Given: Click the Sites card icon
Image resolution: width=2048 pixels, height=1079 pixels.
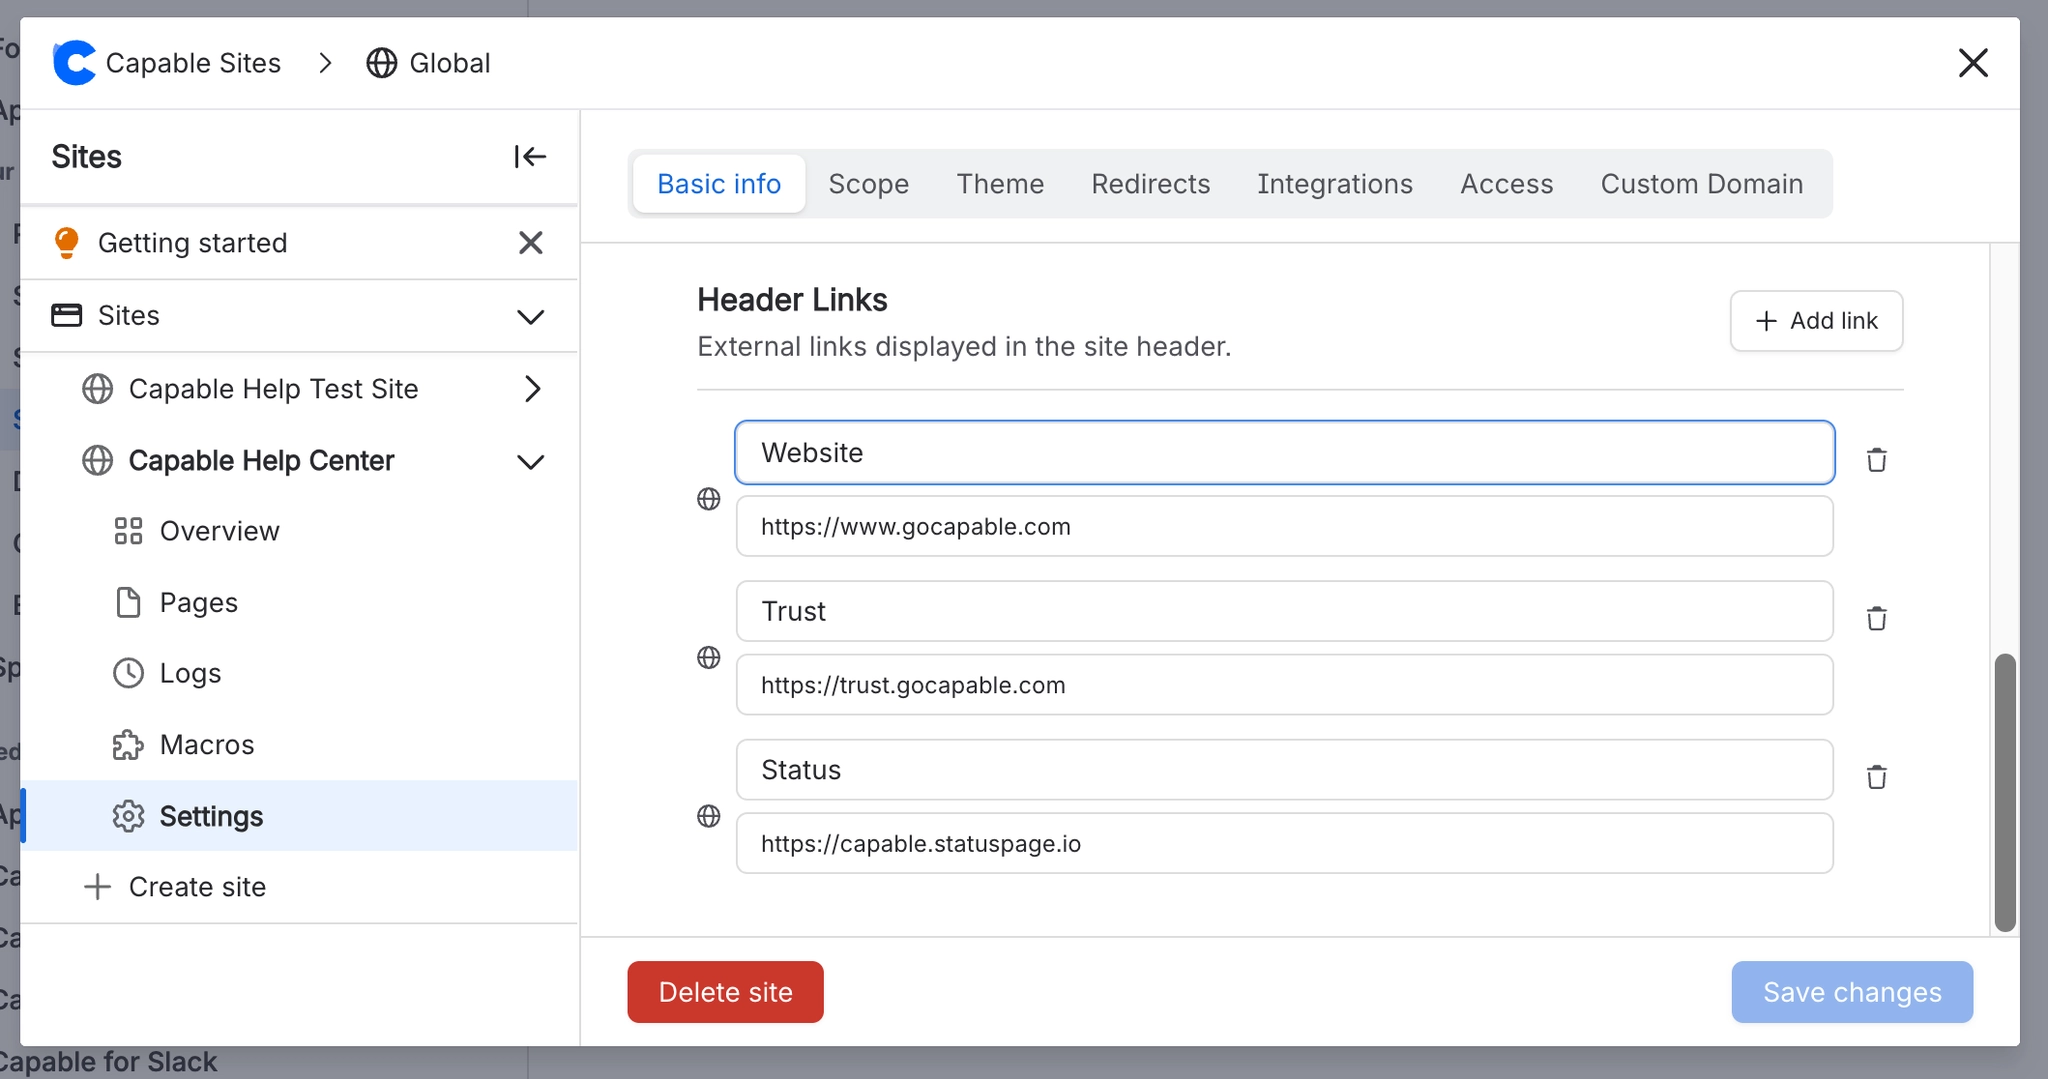Looking at the screenshot, I should (x=66, y=316).
